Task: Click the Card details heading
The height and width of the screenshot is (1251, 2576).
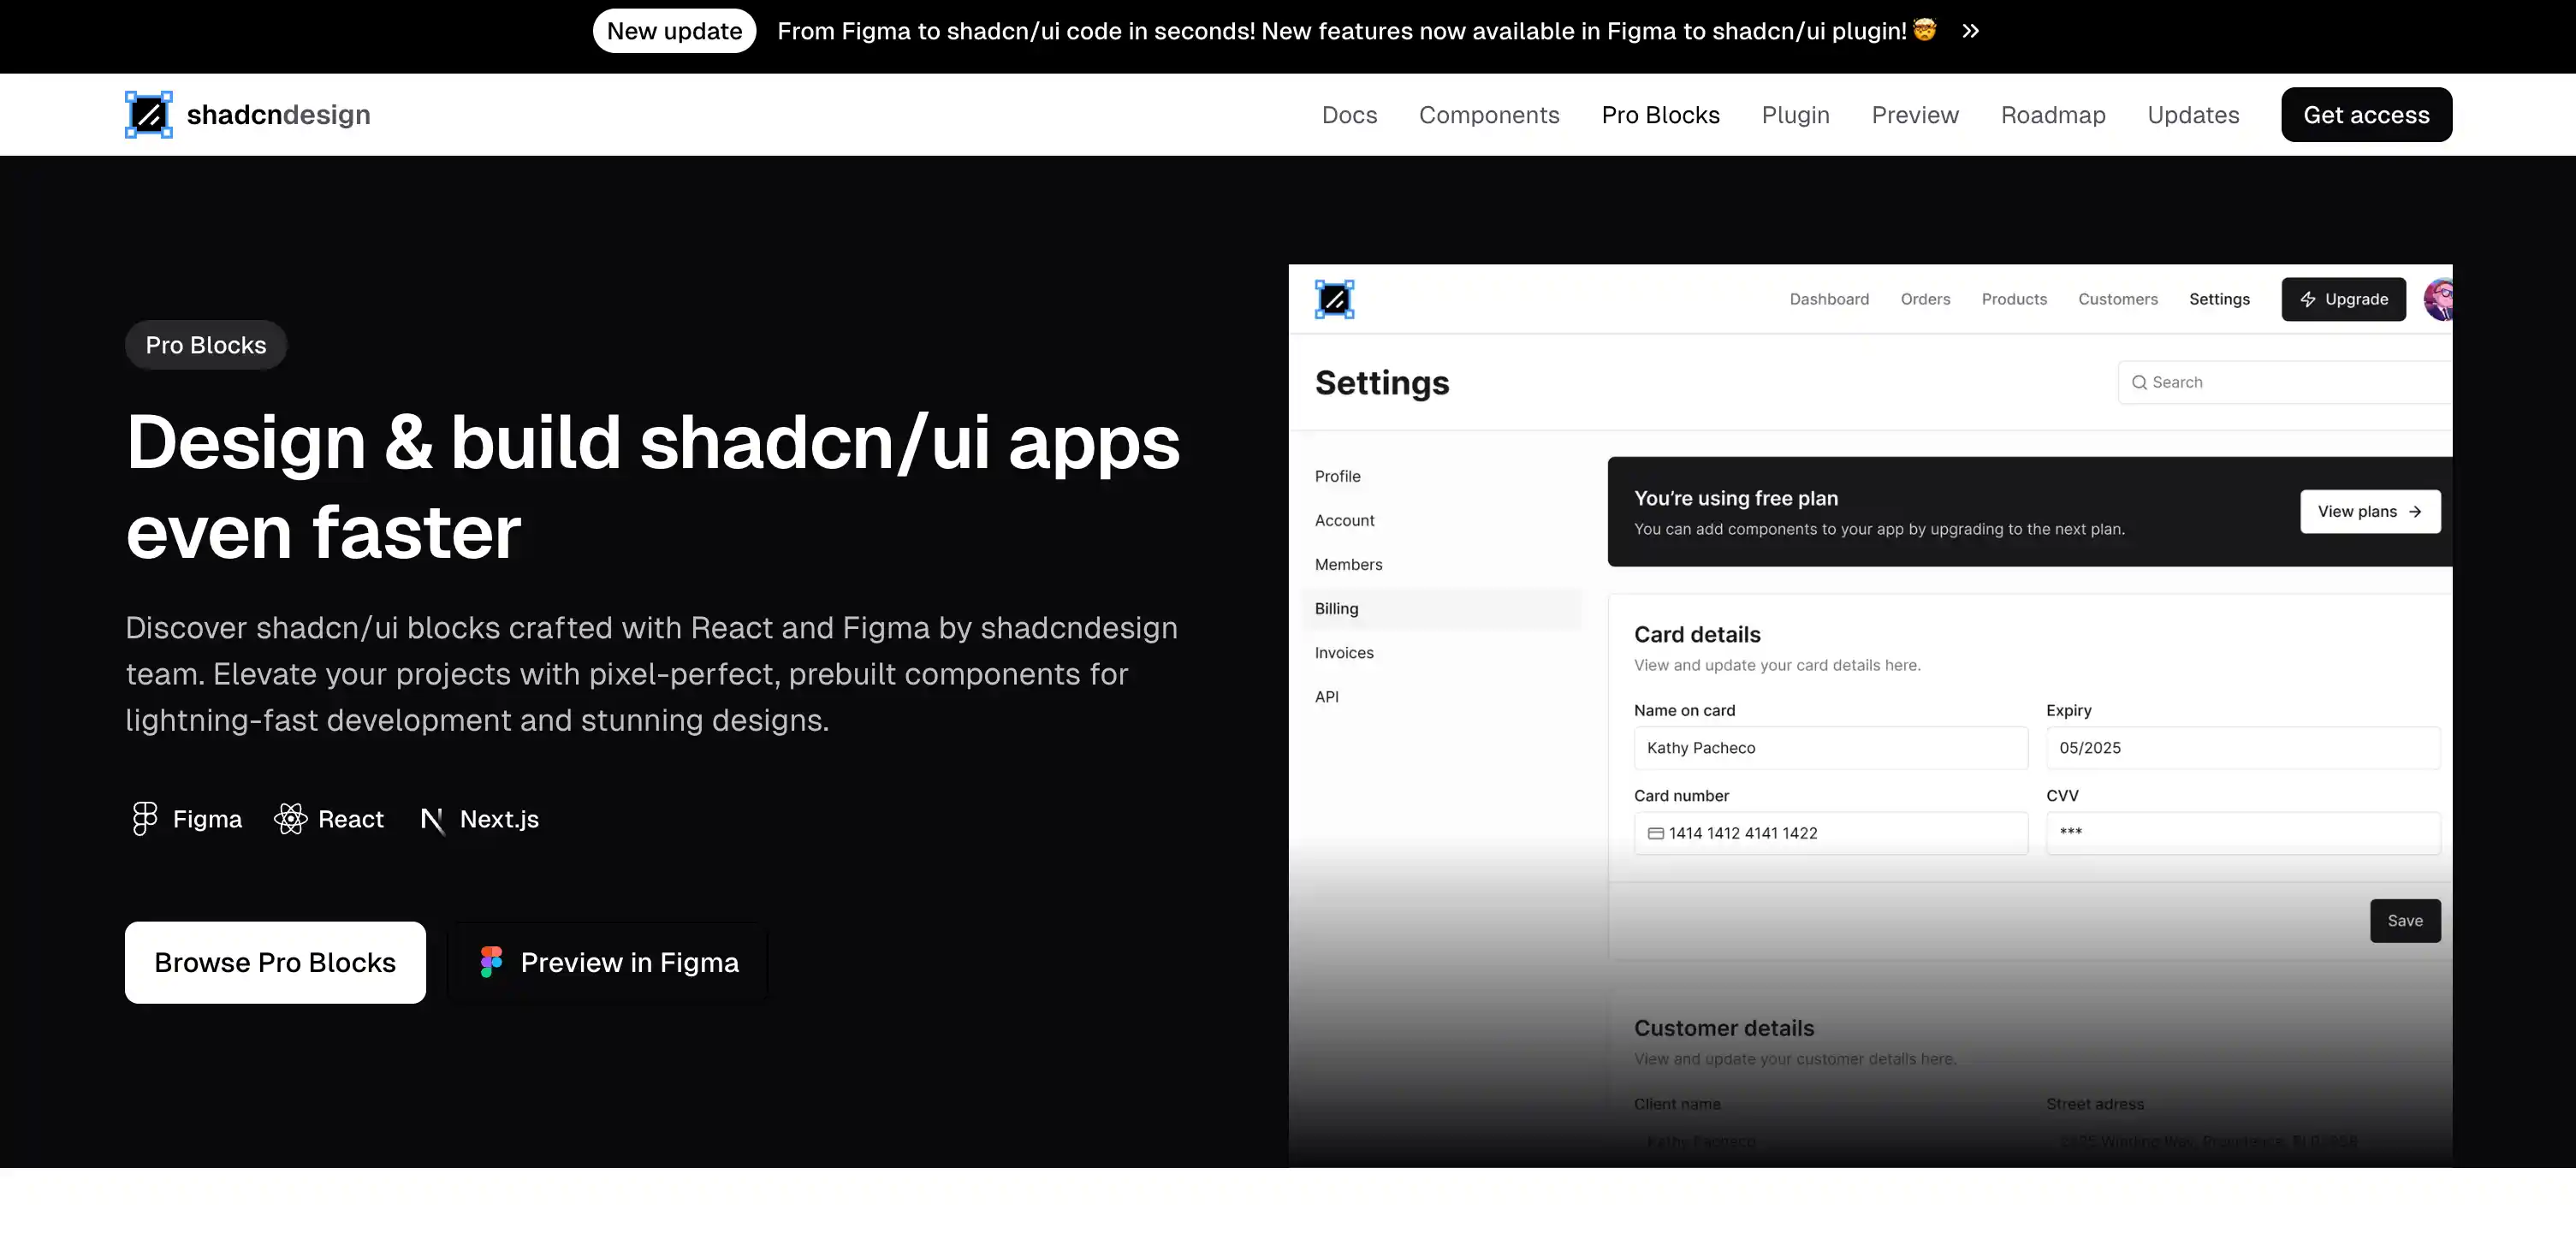Action: (x=1697, y=634)
